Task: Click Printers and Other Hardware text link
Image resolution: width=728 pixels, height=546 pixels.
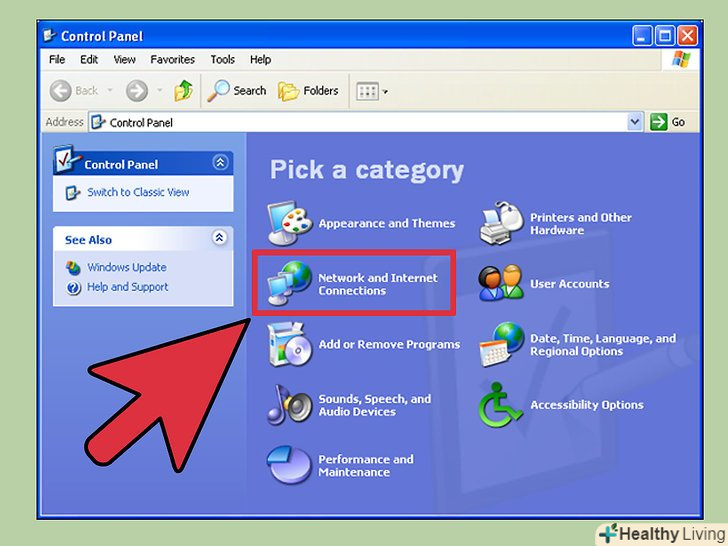Action: pyautogui.click(x=581, y=224)
